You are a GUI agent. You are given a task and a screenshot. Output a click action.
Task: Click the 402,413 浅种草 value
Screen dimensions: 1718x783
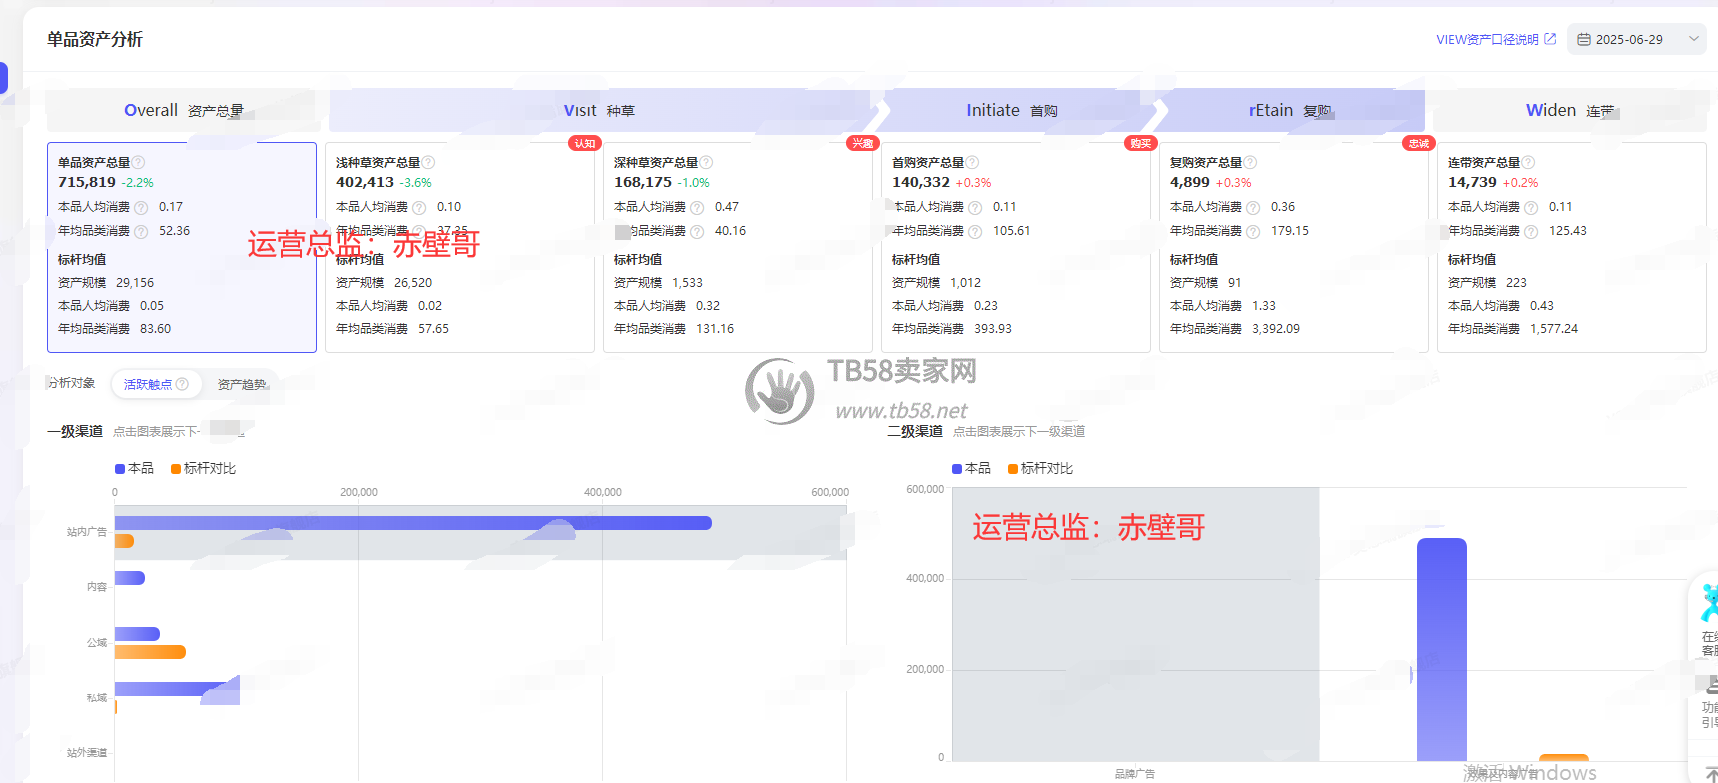click(x=365, y=182)
